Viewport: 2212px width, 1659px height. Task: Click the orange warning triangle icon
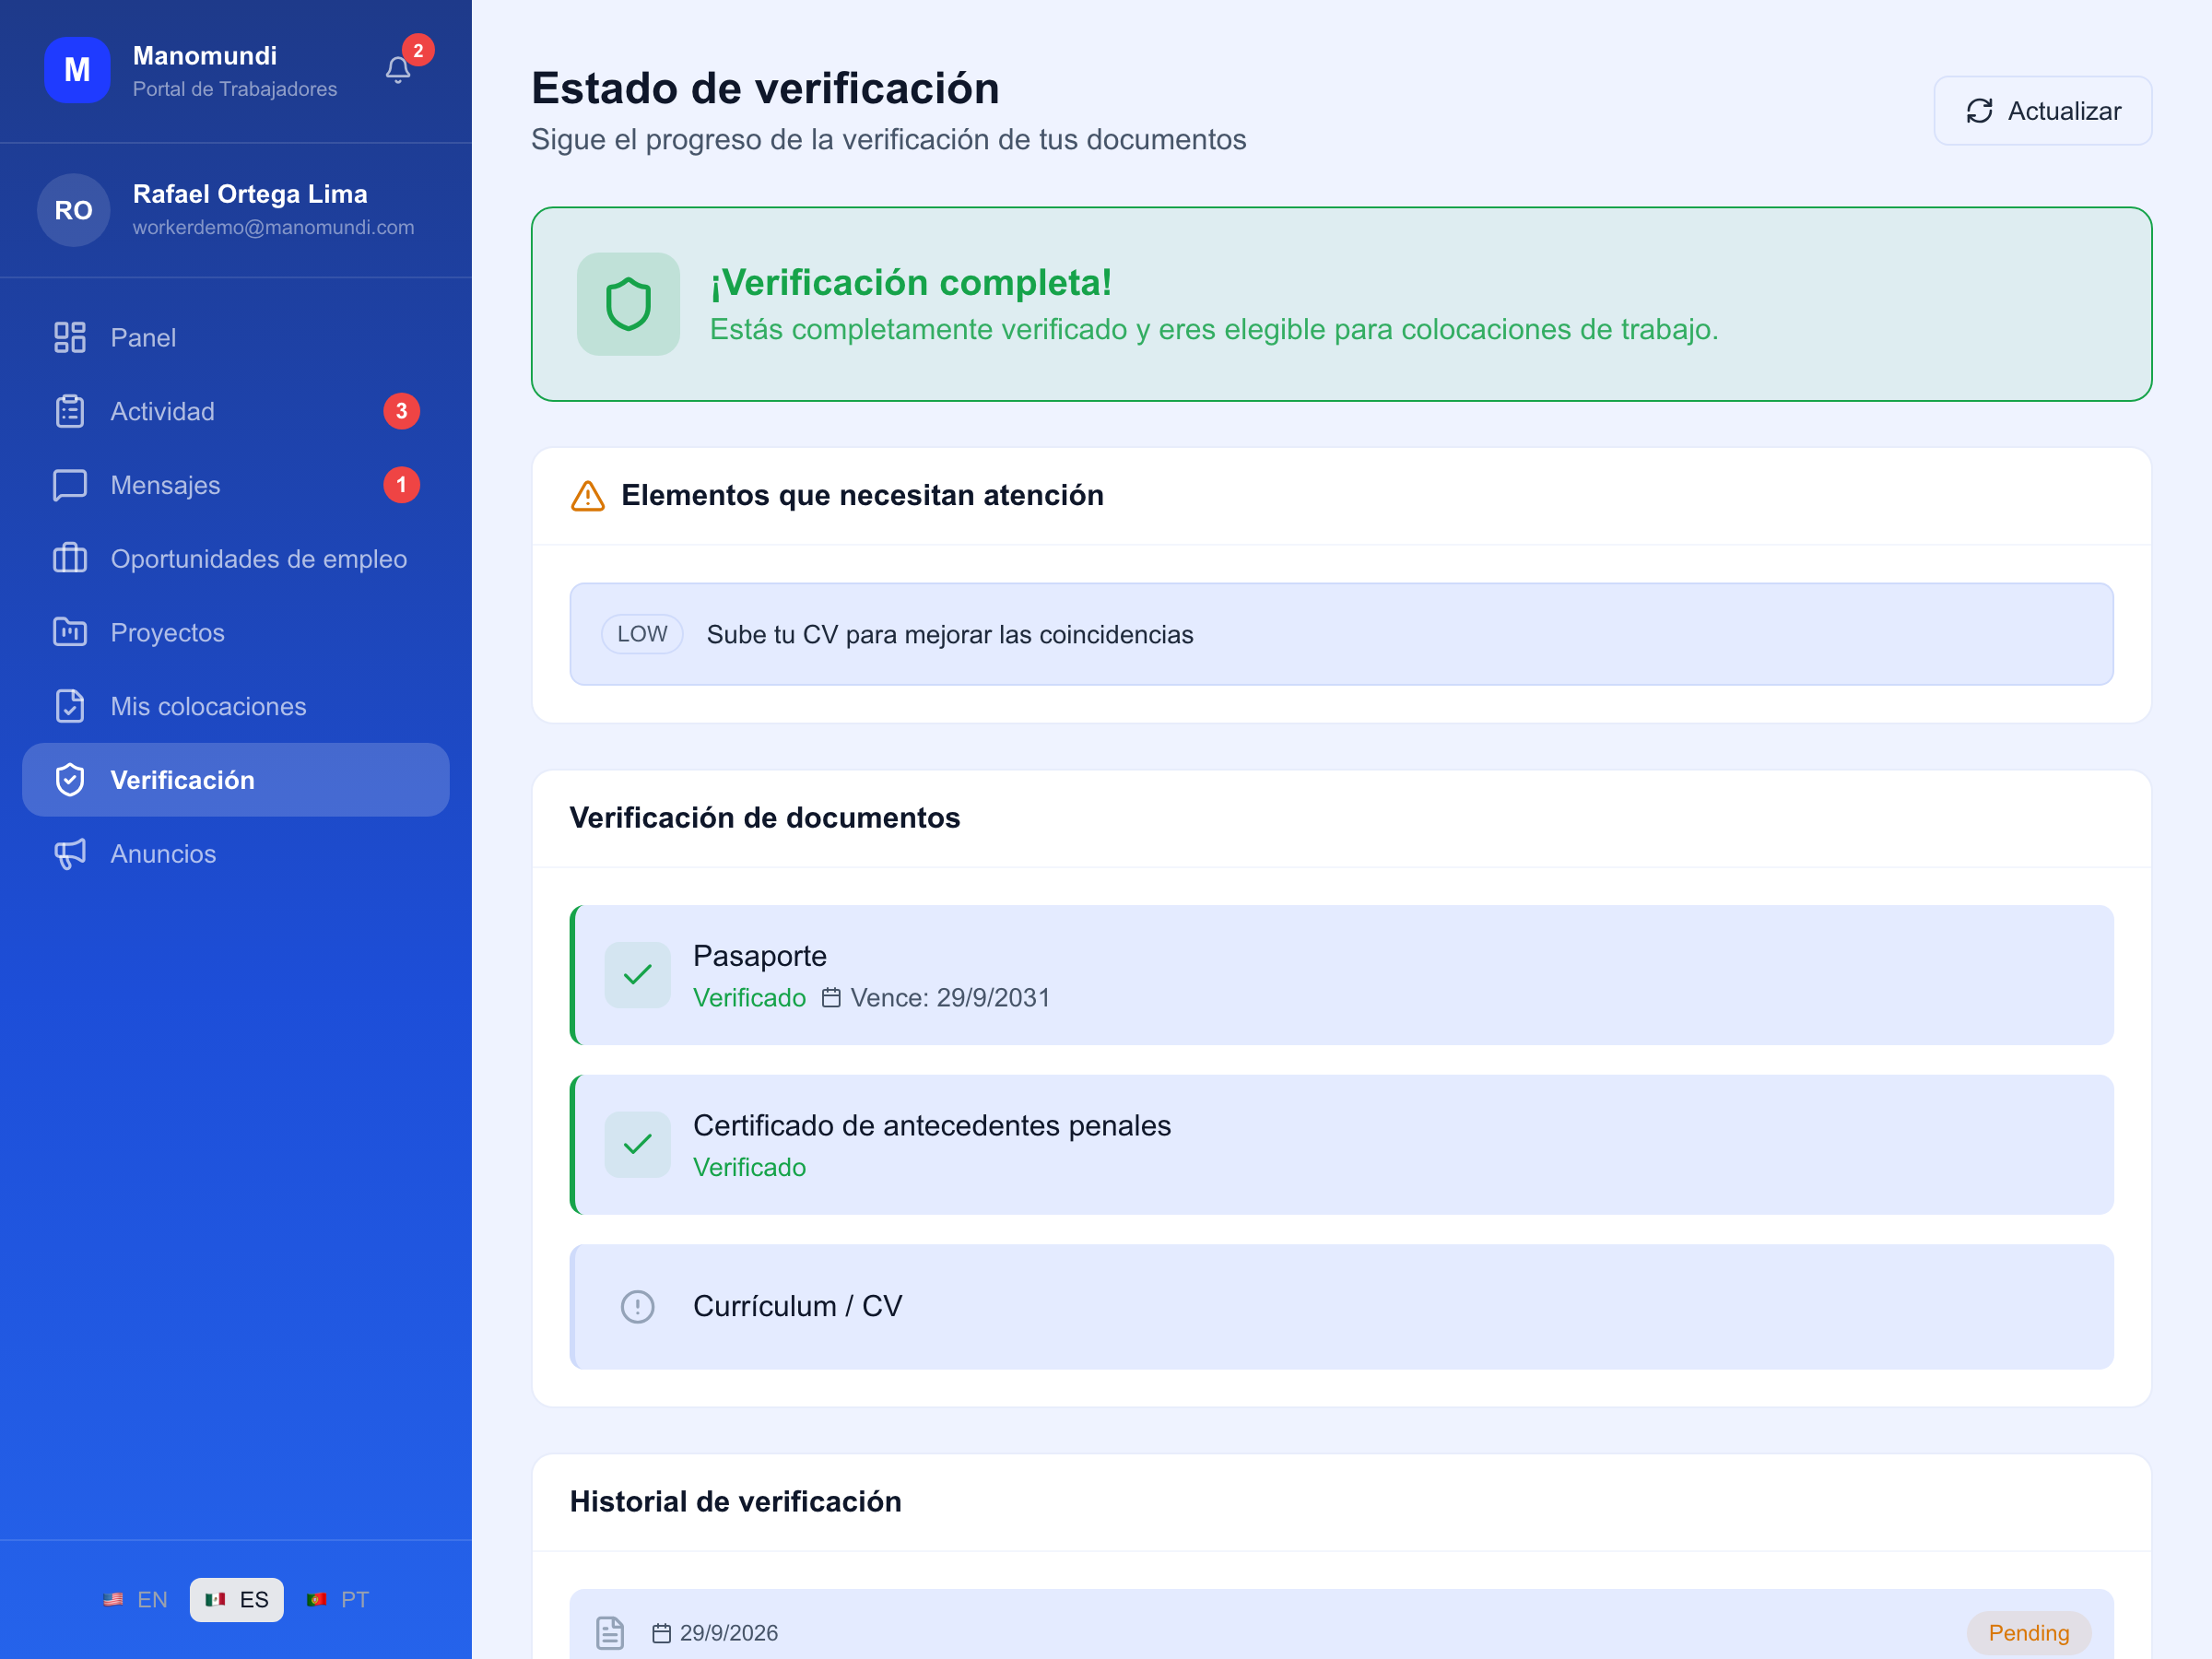[588, 495]
